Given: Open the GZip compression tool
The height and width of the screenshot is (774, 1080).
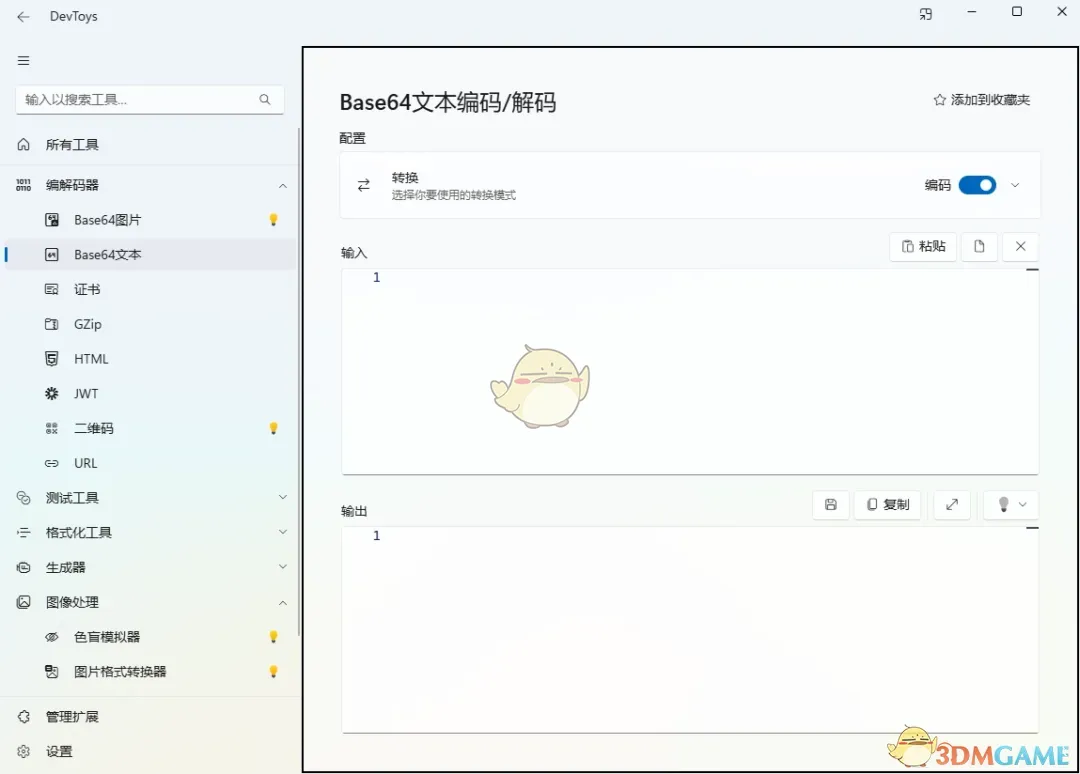Looking at the screenshot, I should 86,323.
